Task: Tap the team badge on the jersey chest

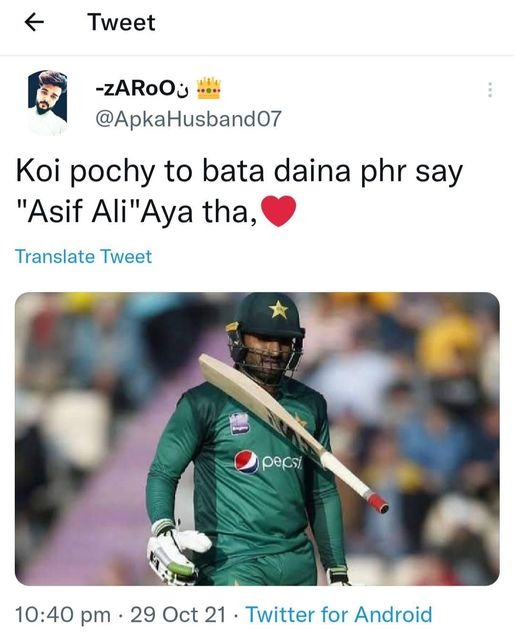Action: click(x=240, y=423)
